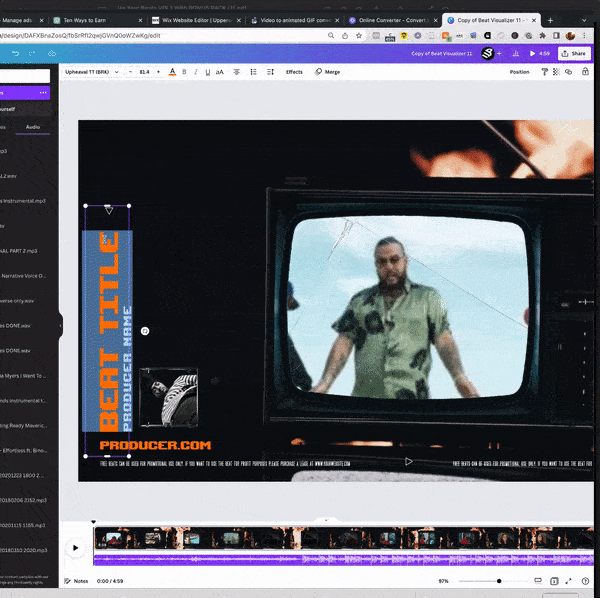Click the rotate handle beside the text box
This screenshot has height=598, width=600.
coord(145,331)
